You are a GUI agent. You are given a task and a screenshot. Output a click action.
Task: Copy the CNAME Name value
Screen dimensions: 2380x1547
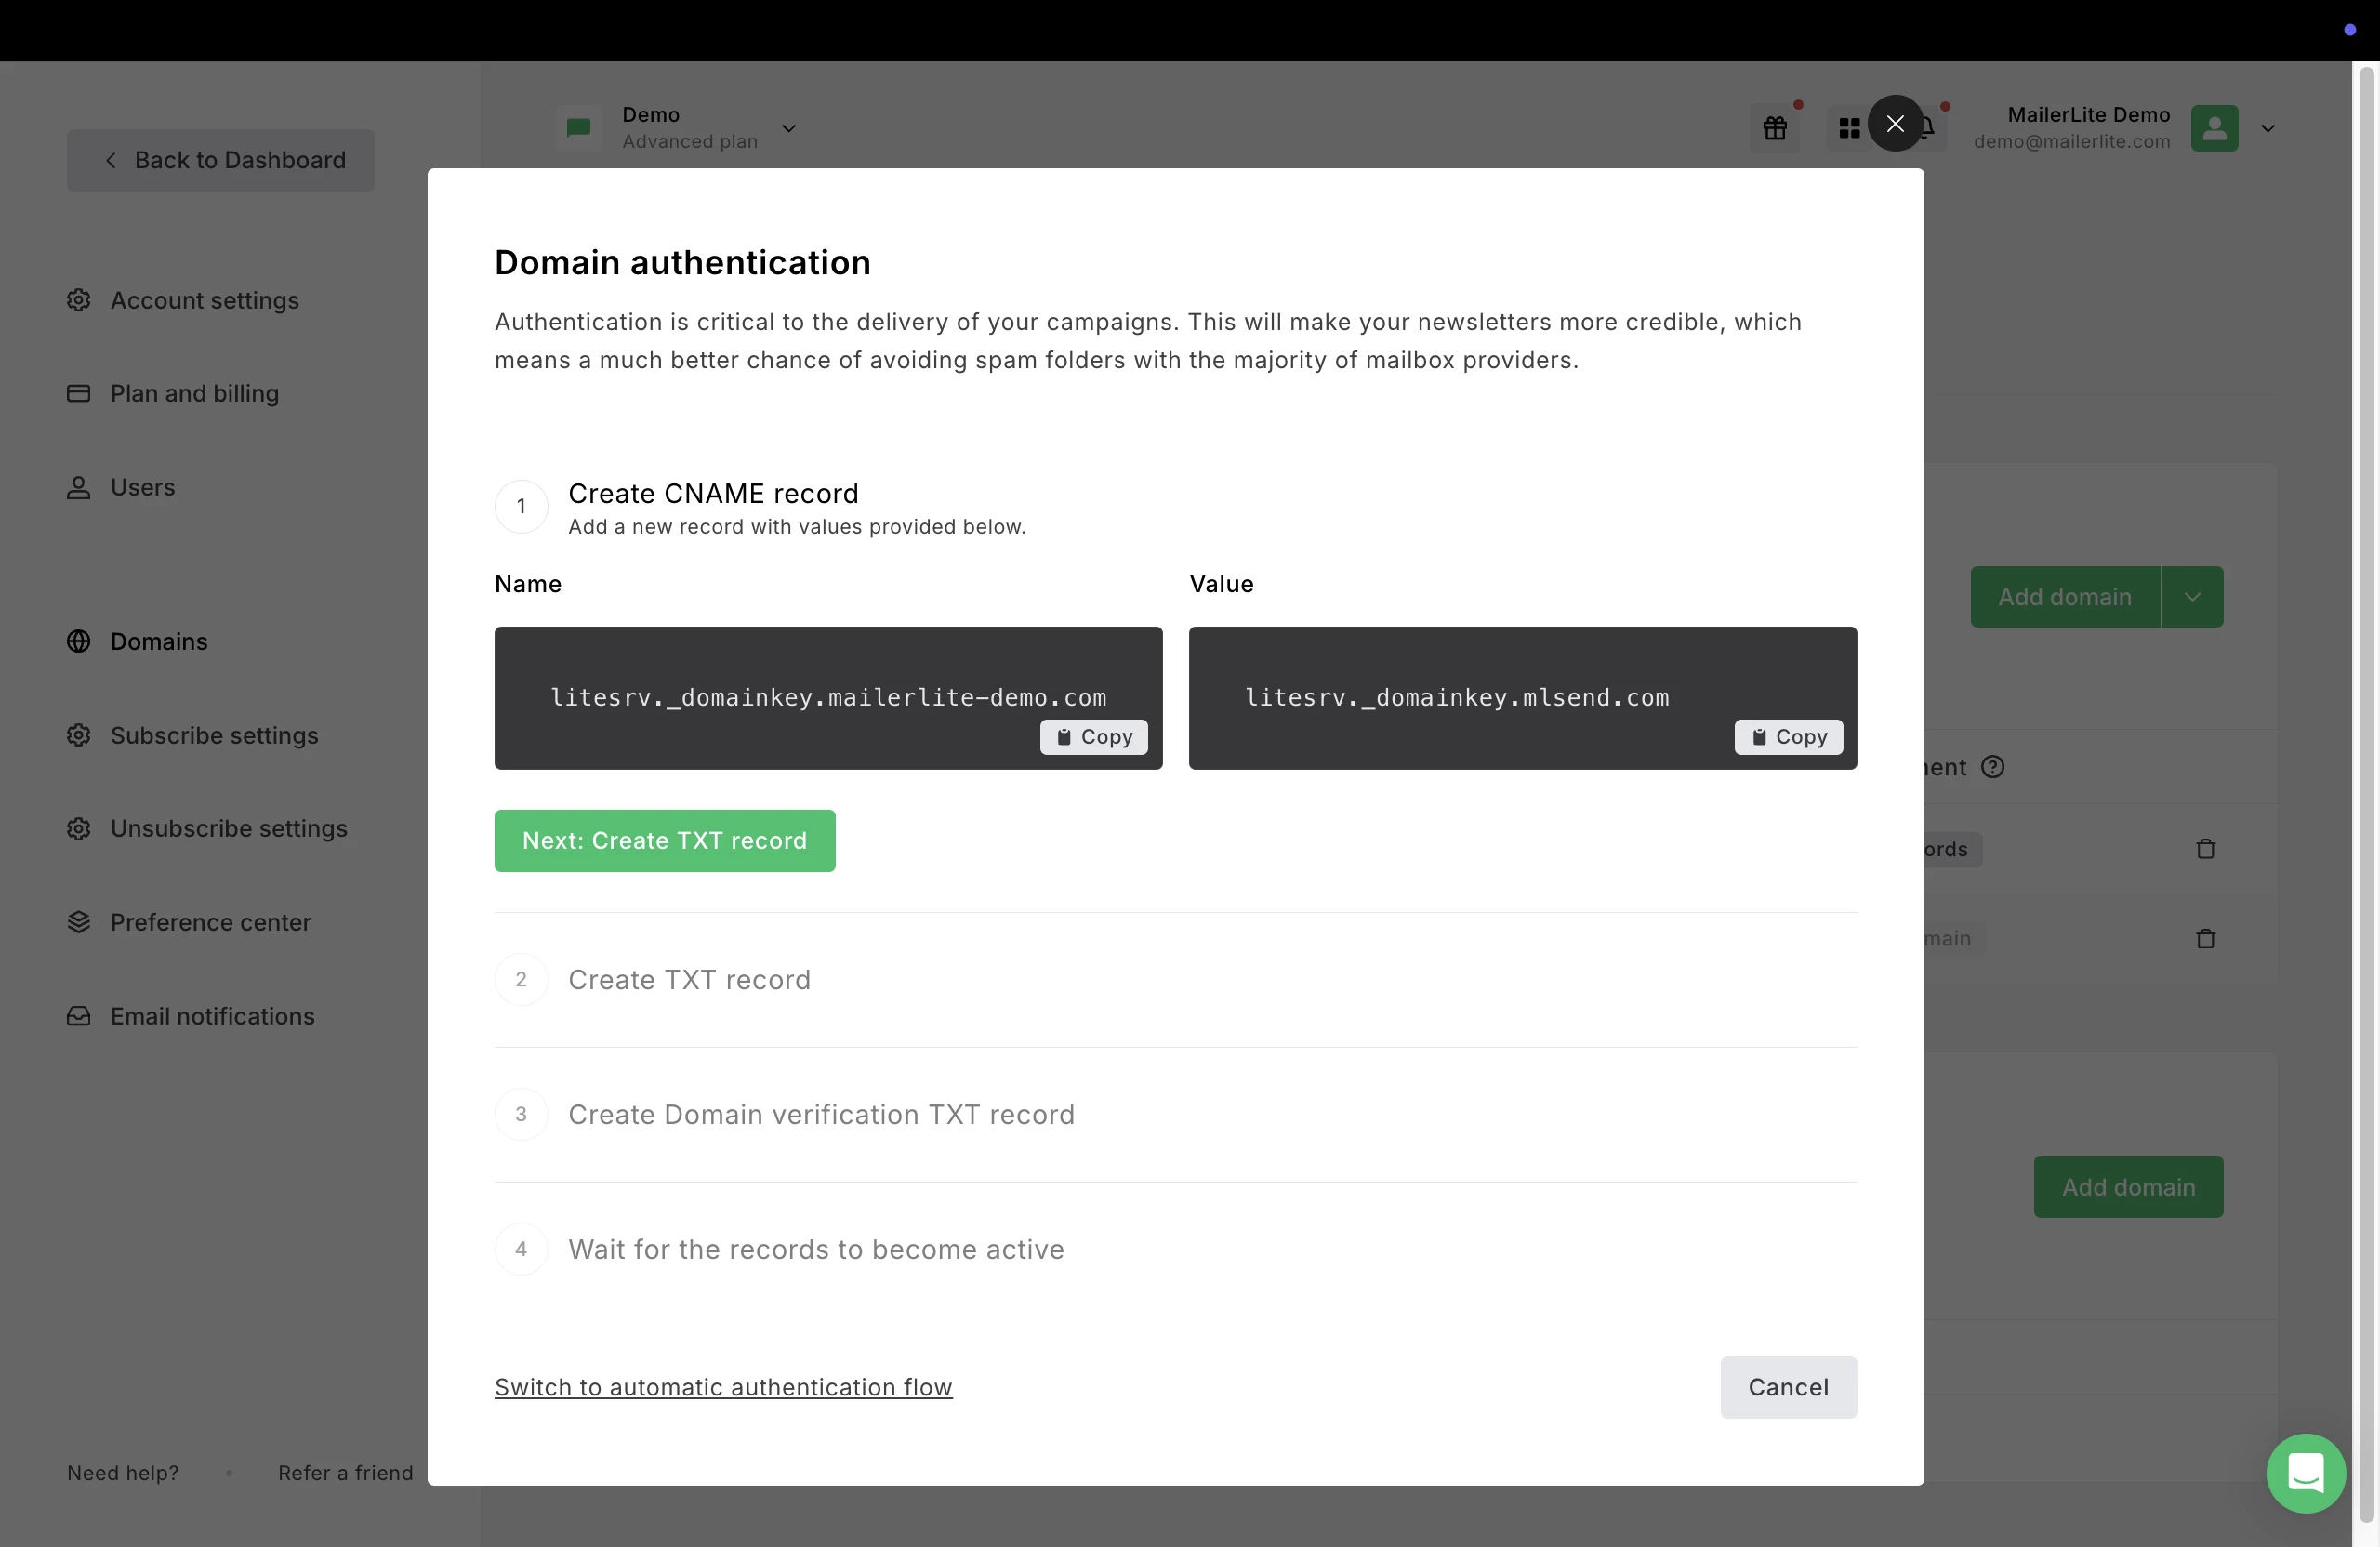[x=1093, y=737]
